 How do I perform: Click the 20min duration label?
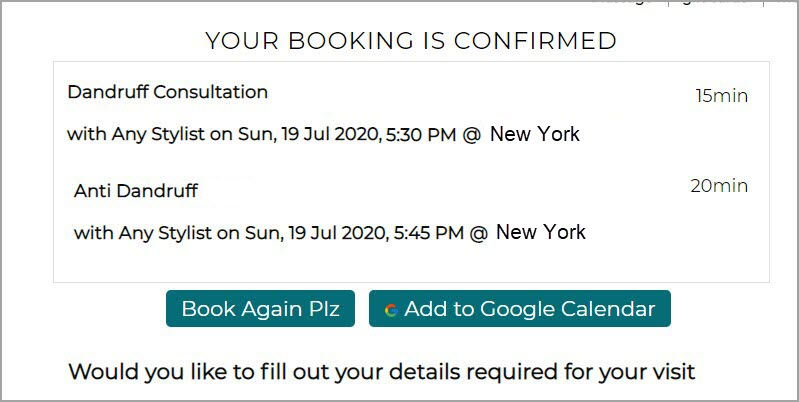point(719,186)
